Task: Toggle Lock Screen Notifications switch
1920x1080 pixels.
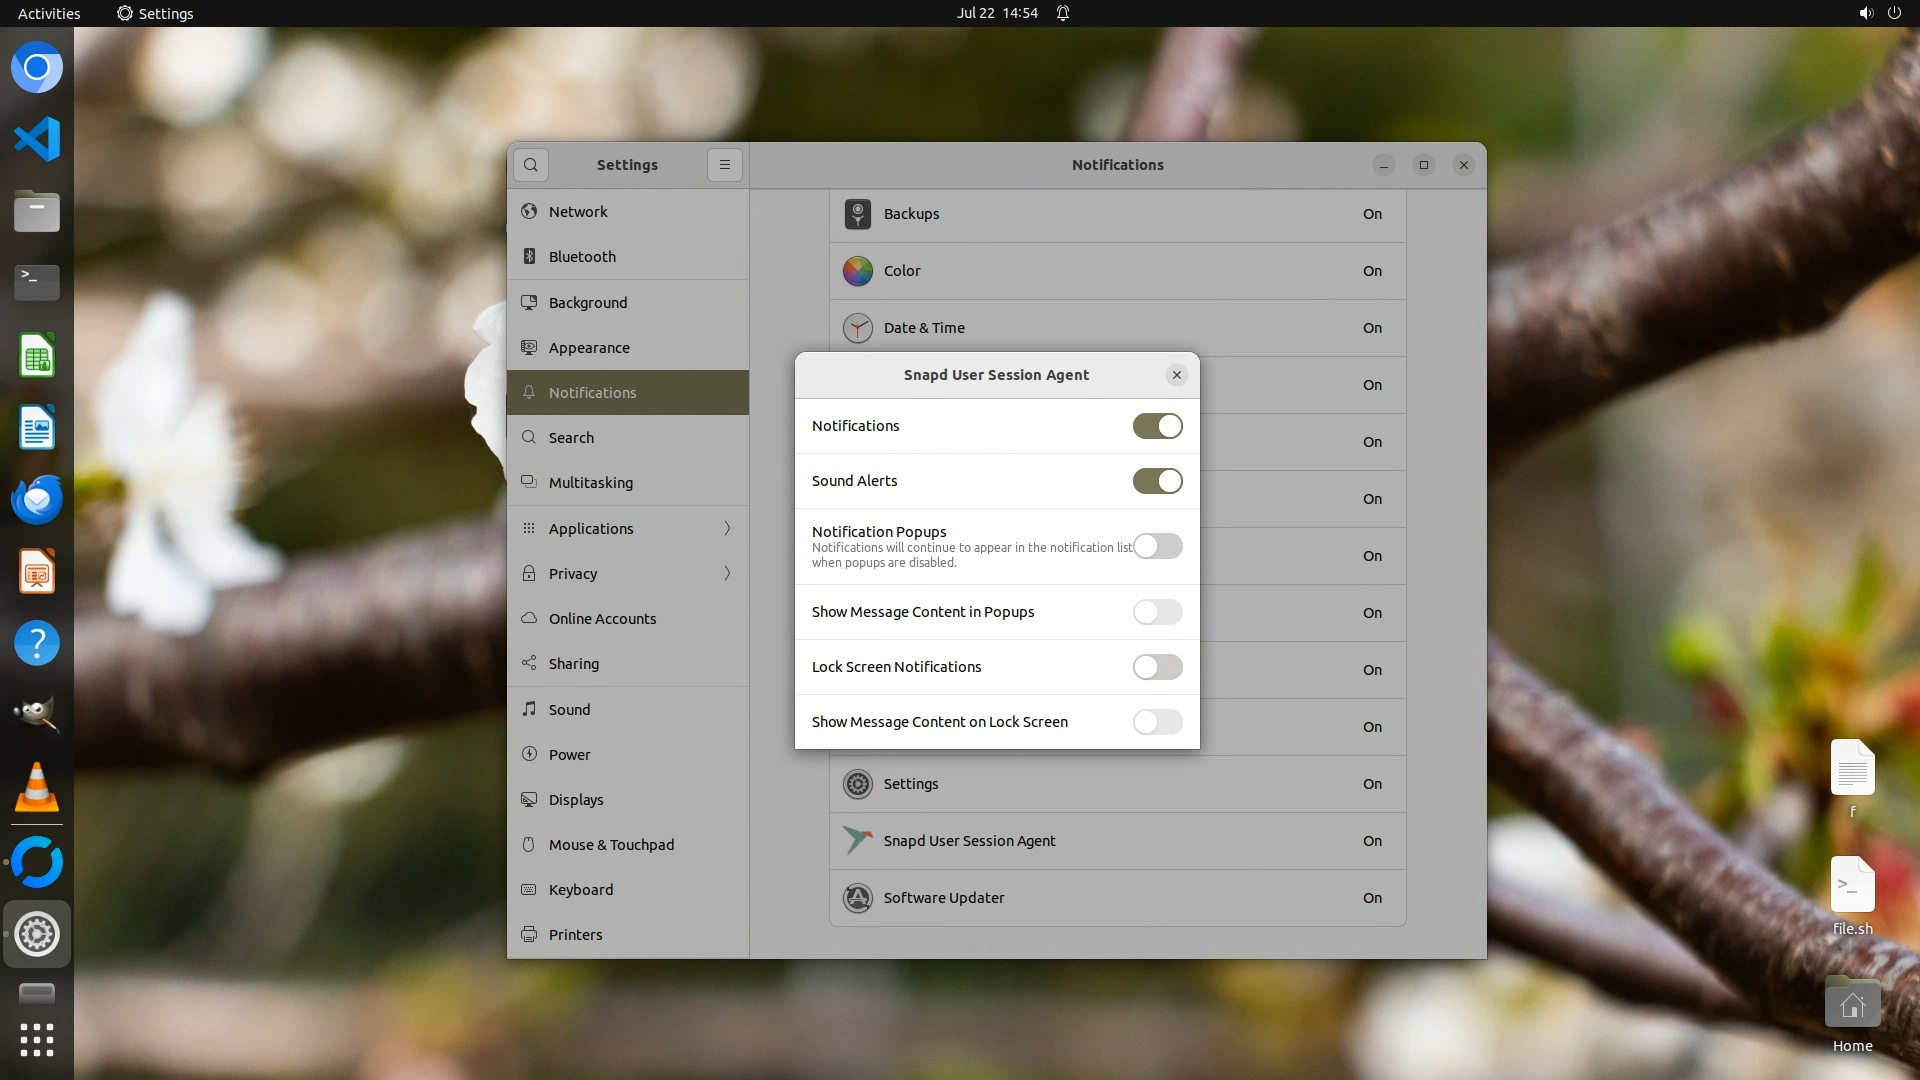Action: [x=1157, y=667]
